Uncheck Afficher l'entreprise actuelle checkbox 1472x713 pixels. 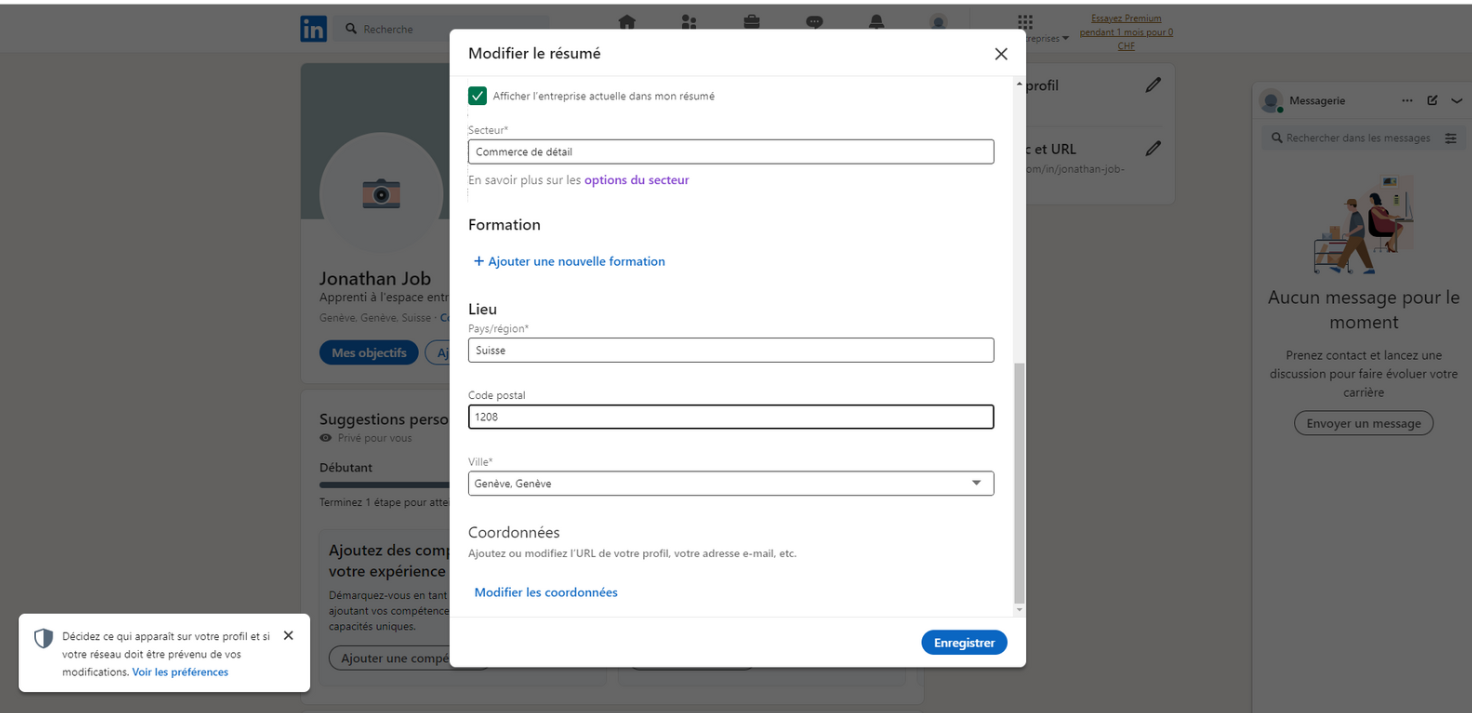tap(478, 96)
